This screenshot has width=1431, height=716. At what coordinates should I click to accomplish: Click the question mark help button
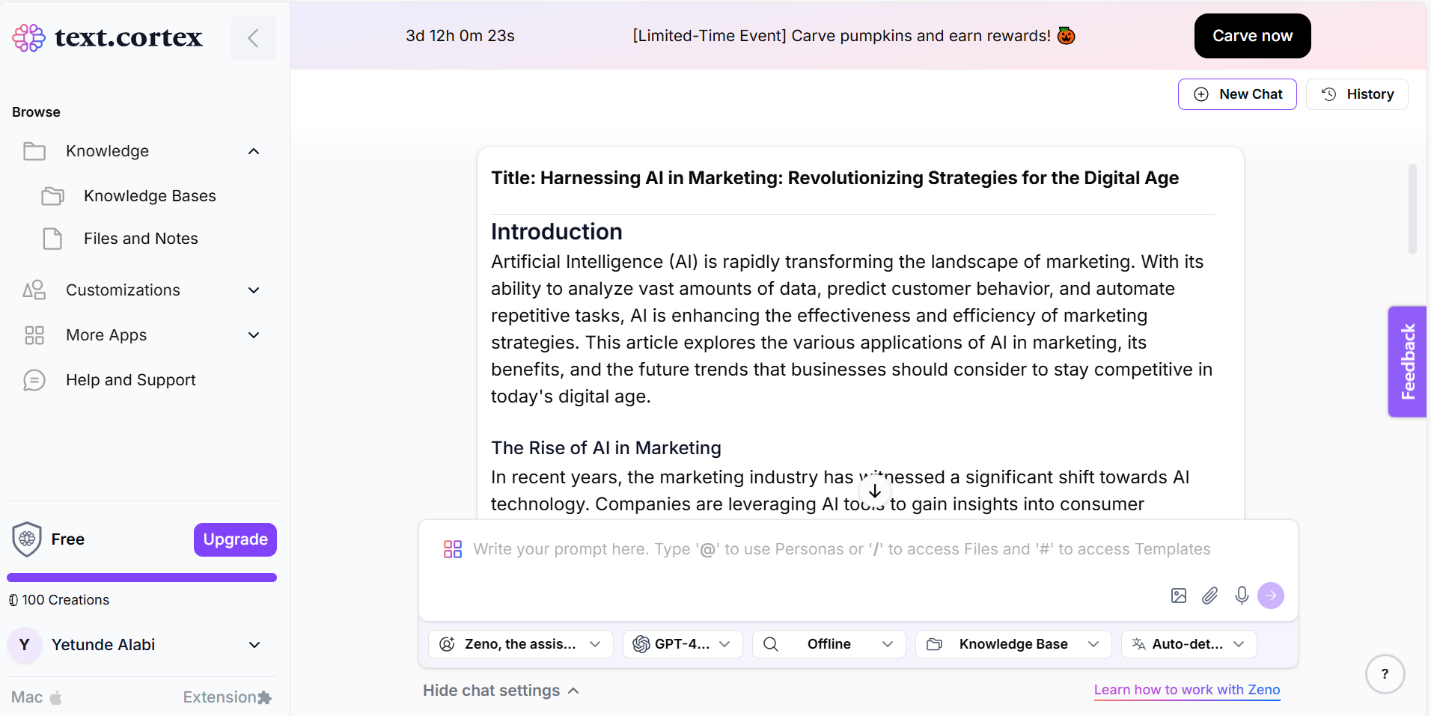pyautogui.click(x=1385, y=674)
